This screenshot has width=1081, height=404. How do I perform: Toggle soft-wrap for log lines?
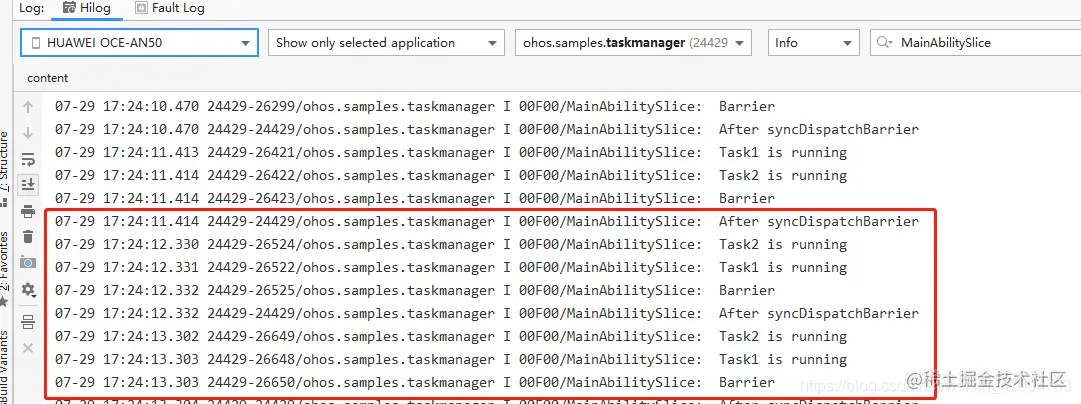[28, 159]
